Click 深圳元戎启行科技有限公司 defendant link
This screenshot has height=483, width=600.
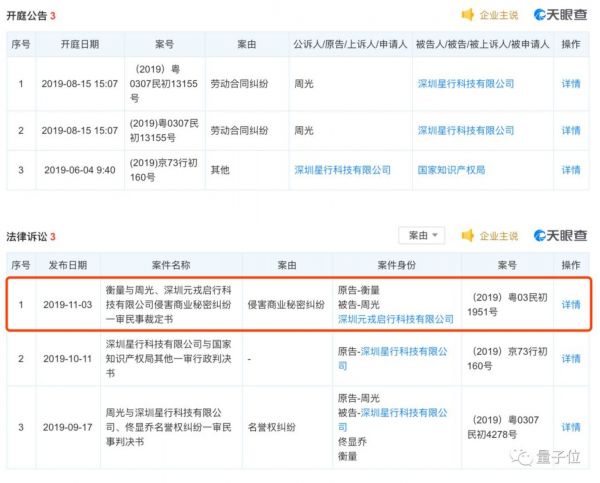click(395, 319)
